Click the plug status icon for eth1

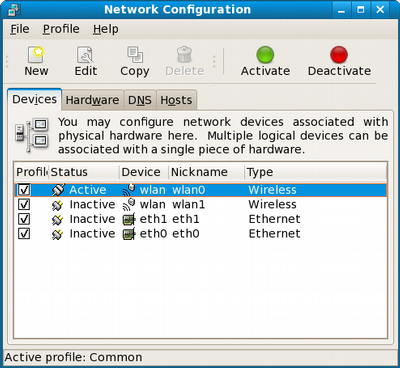(x=58, y=219)
